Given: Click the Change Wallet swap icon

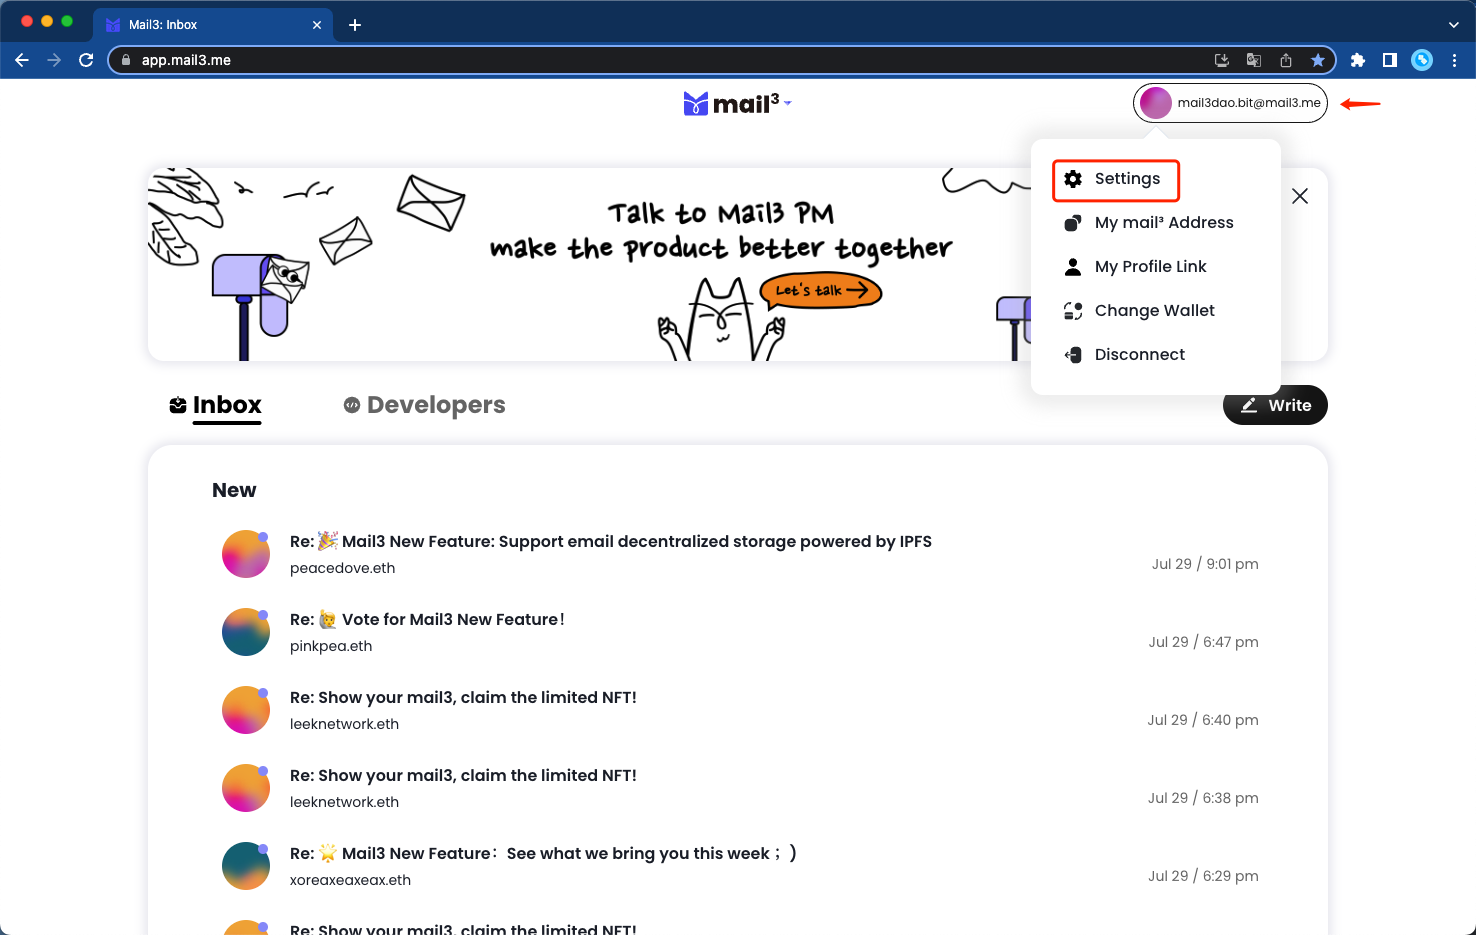Looking at the screenshot, I should pyautogui.click(x=1073, y=311).
